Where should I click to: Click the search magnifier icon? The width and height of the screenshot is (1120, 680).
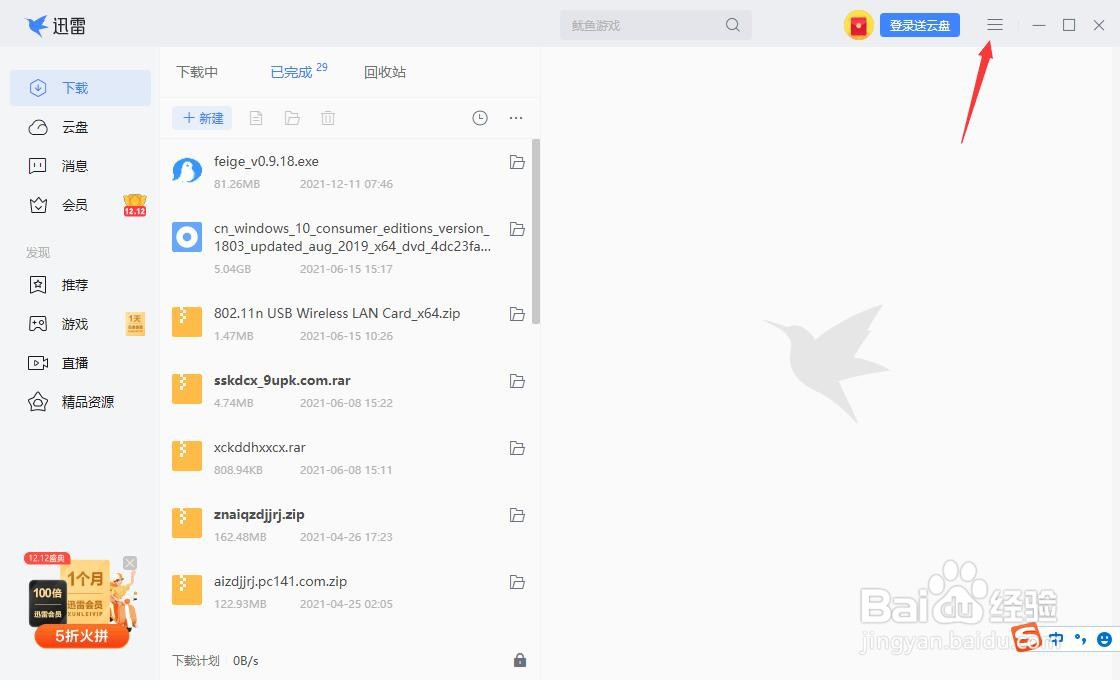pos(732,25)
